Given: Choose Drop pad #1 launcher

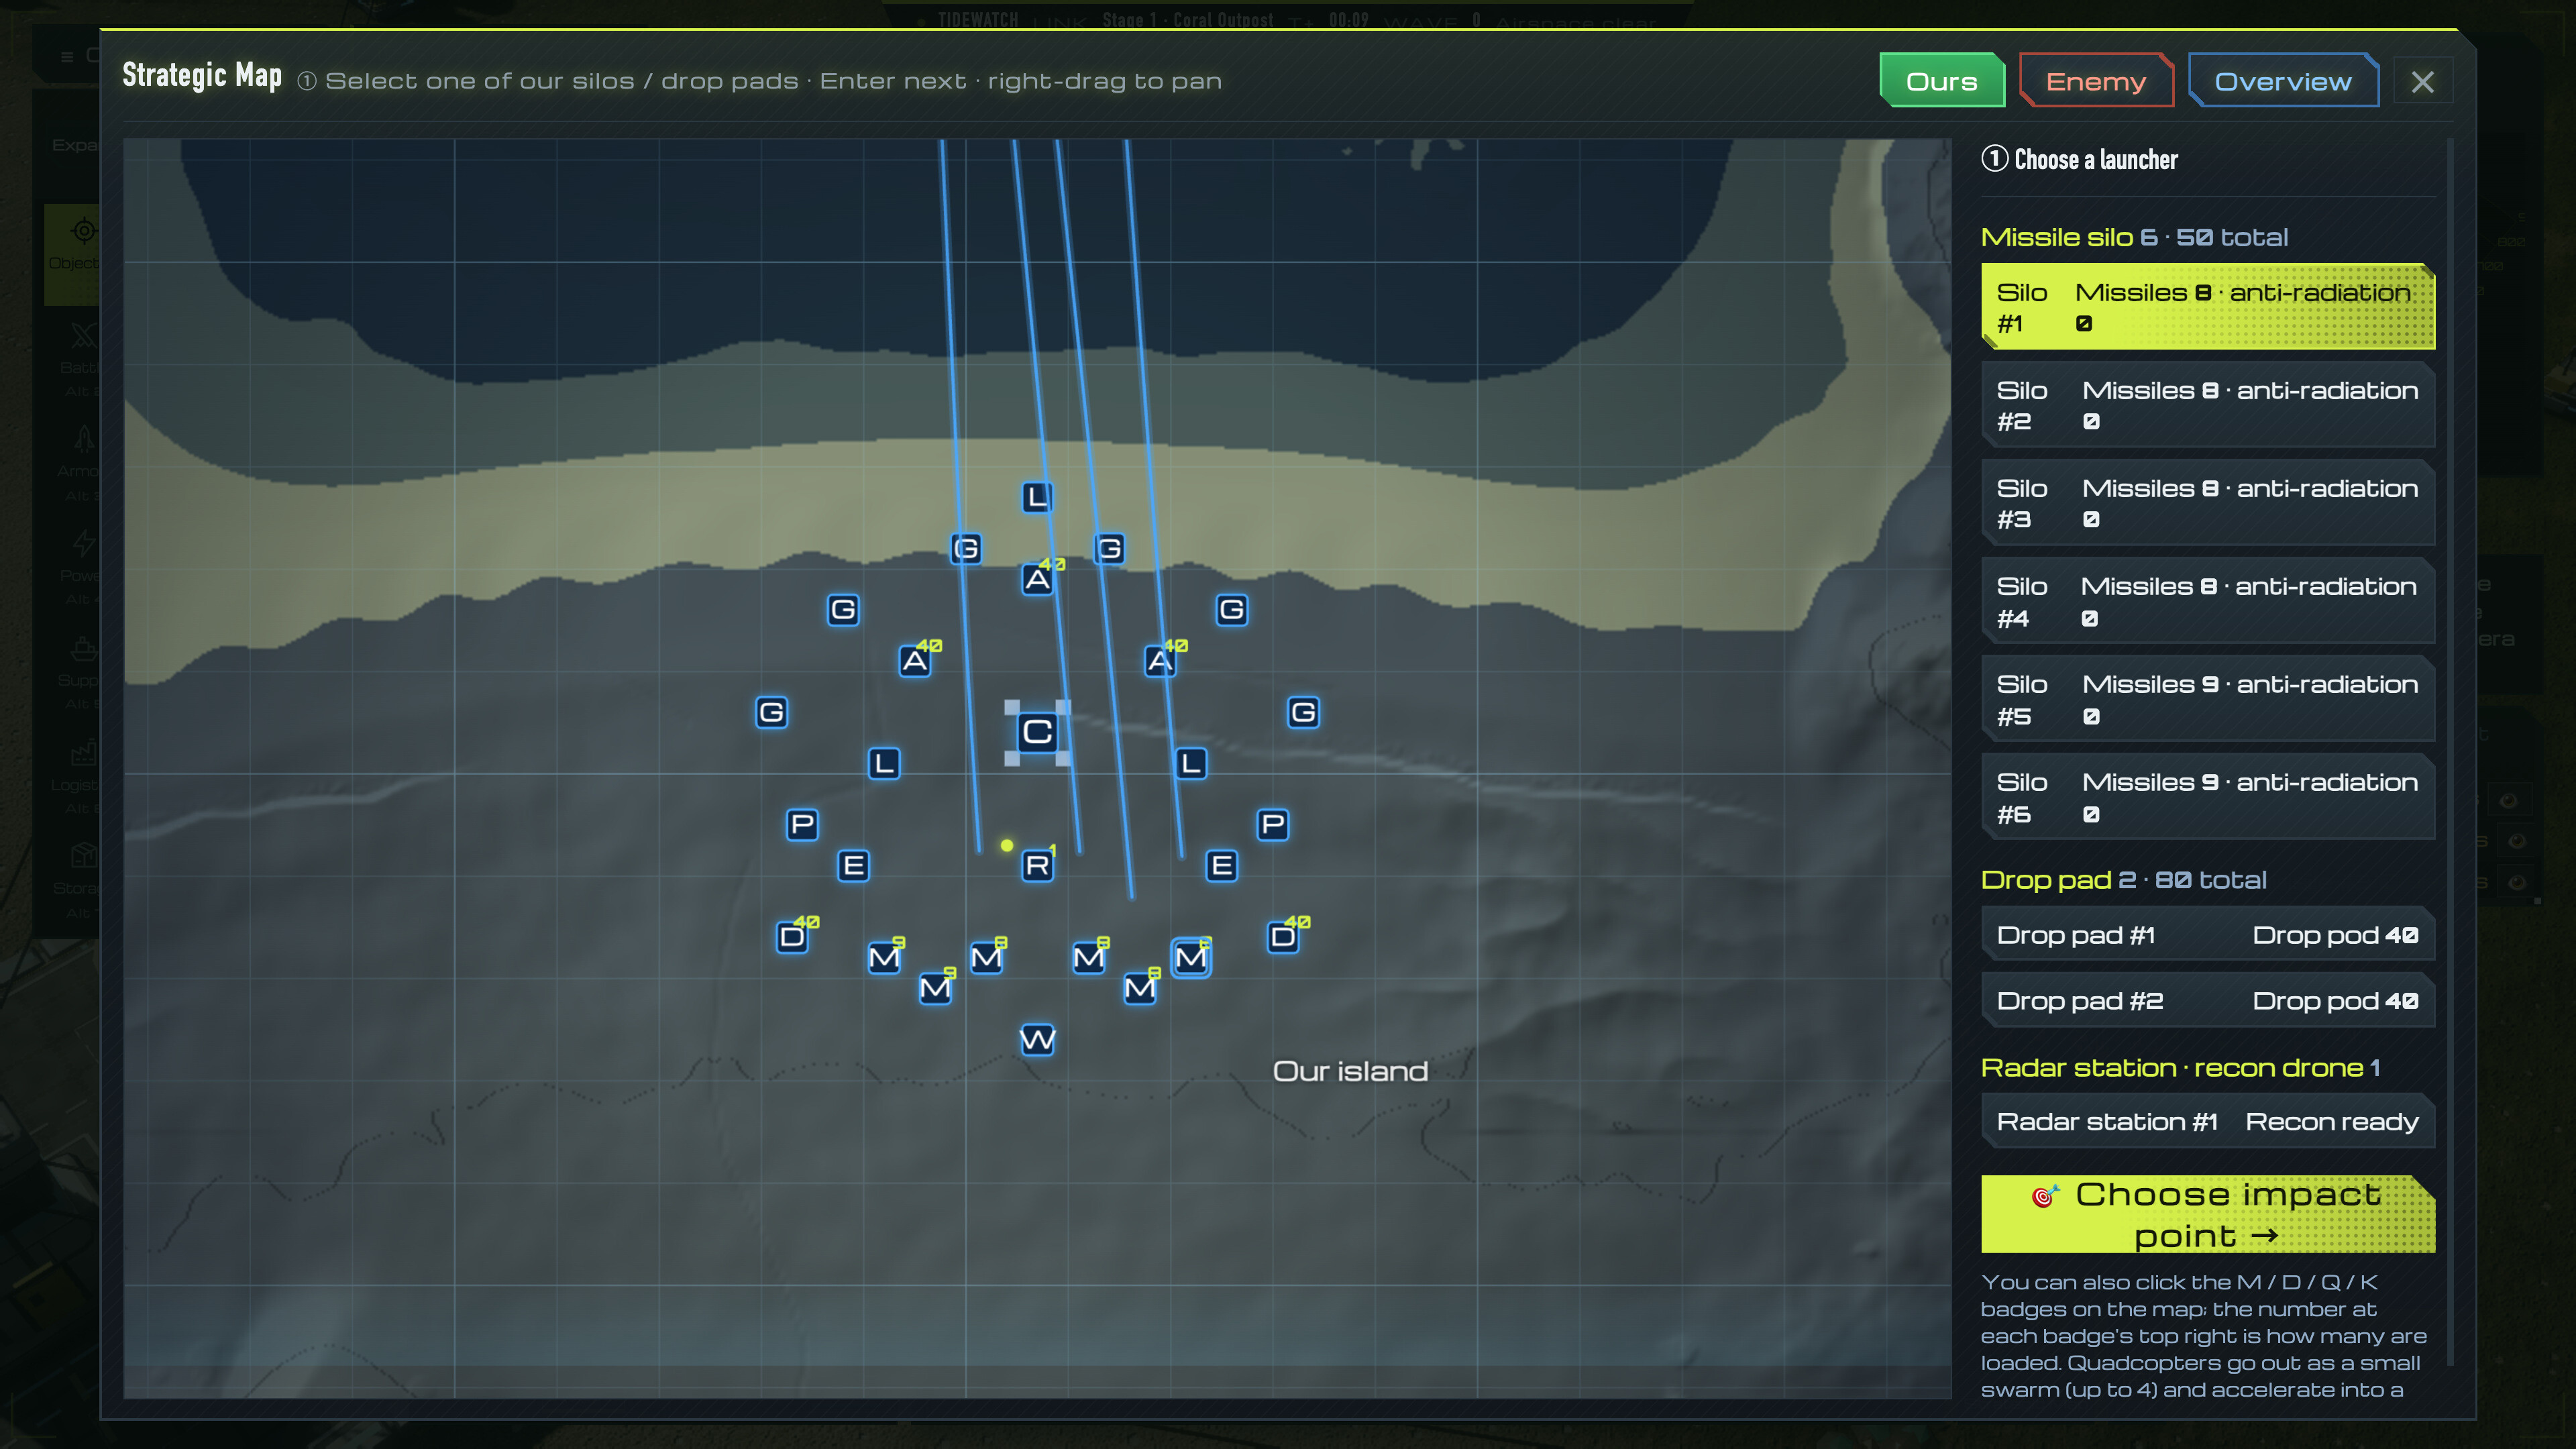Looking at the screenshot, I should tap(2207, 935).
